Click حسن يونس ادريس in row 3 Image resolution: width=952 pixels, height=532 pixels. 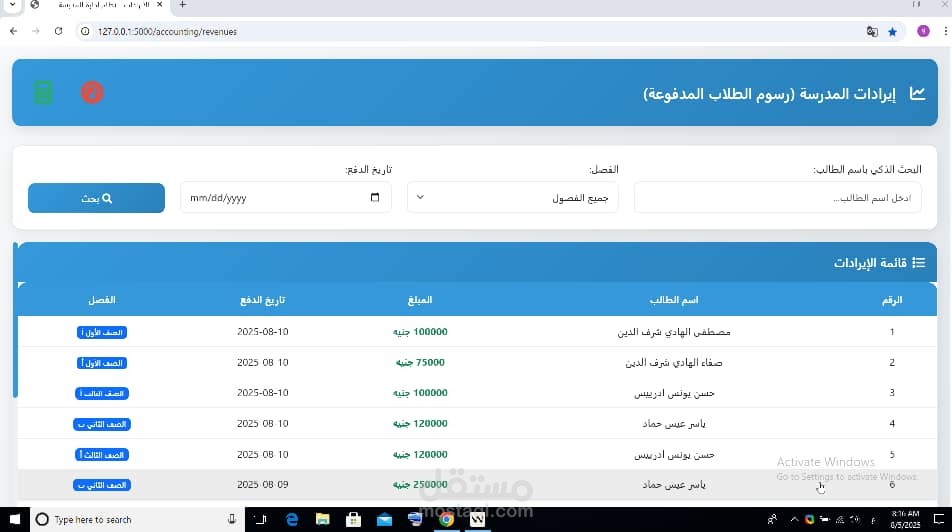coord(674,394)
